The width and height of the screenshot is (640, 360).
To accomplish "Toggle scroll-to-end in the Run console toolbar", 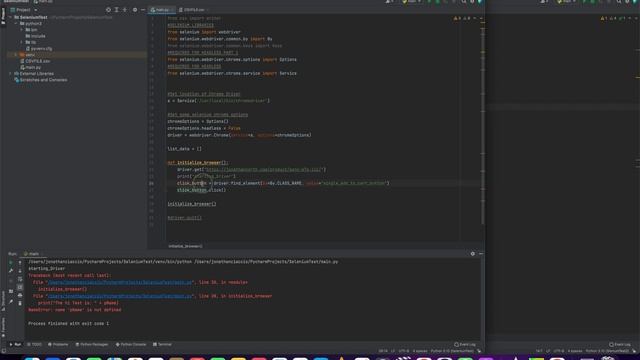I will tap(20, 287).
